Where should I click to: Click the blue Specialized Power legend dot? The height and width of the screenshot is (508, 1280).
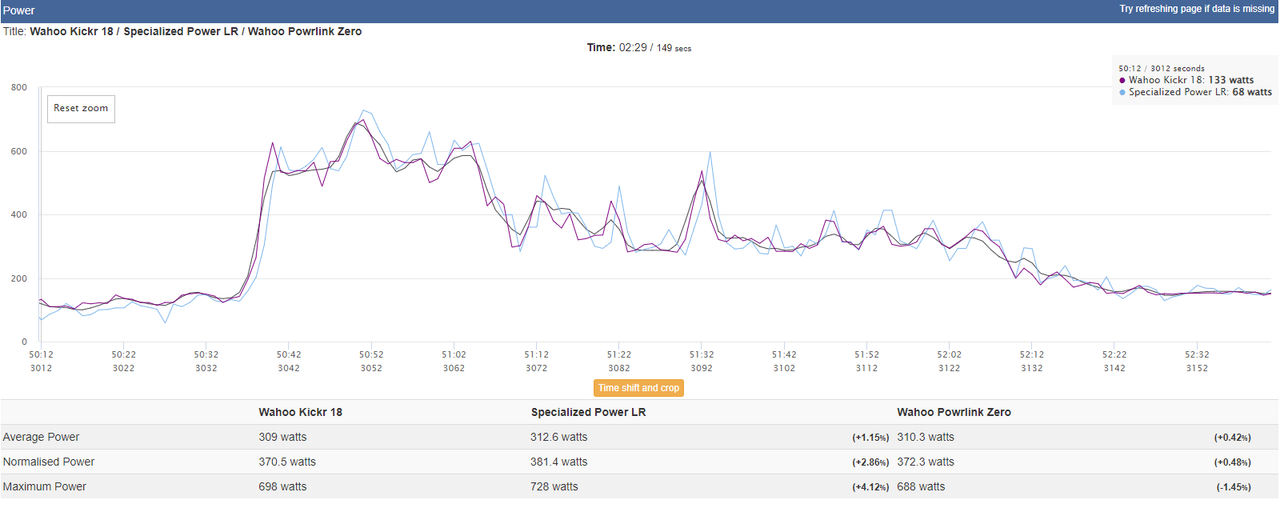(1122, 92)
